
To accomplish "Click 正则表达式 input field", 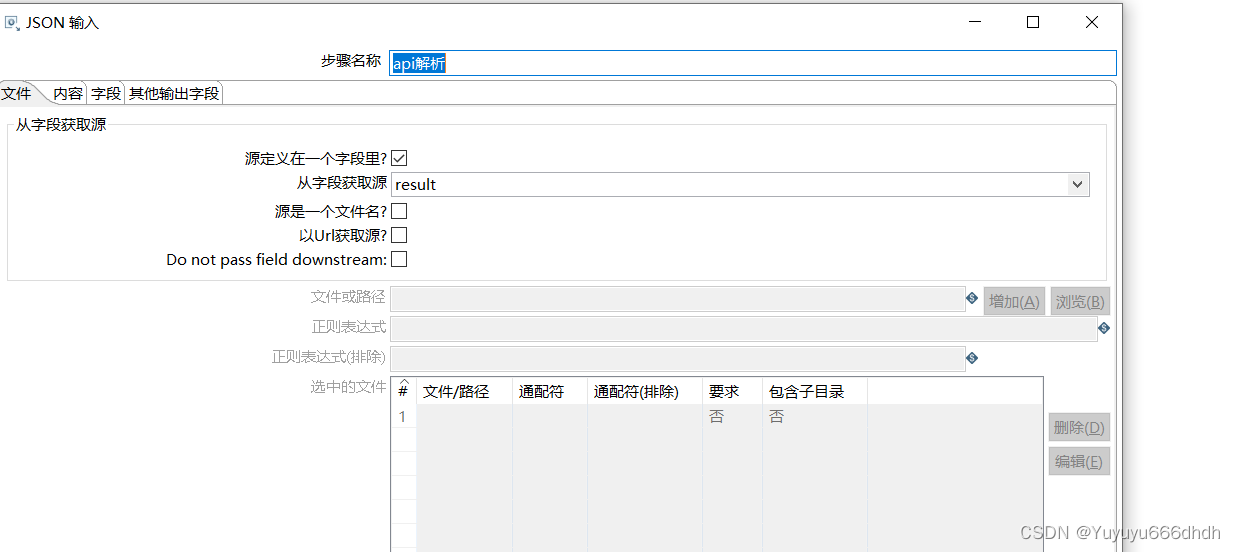I will [x=744, y=328].
